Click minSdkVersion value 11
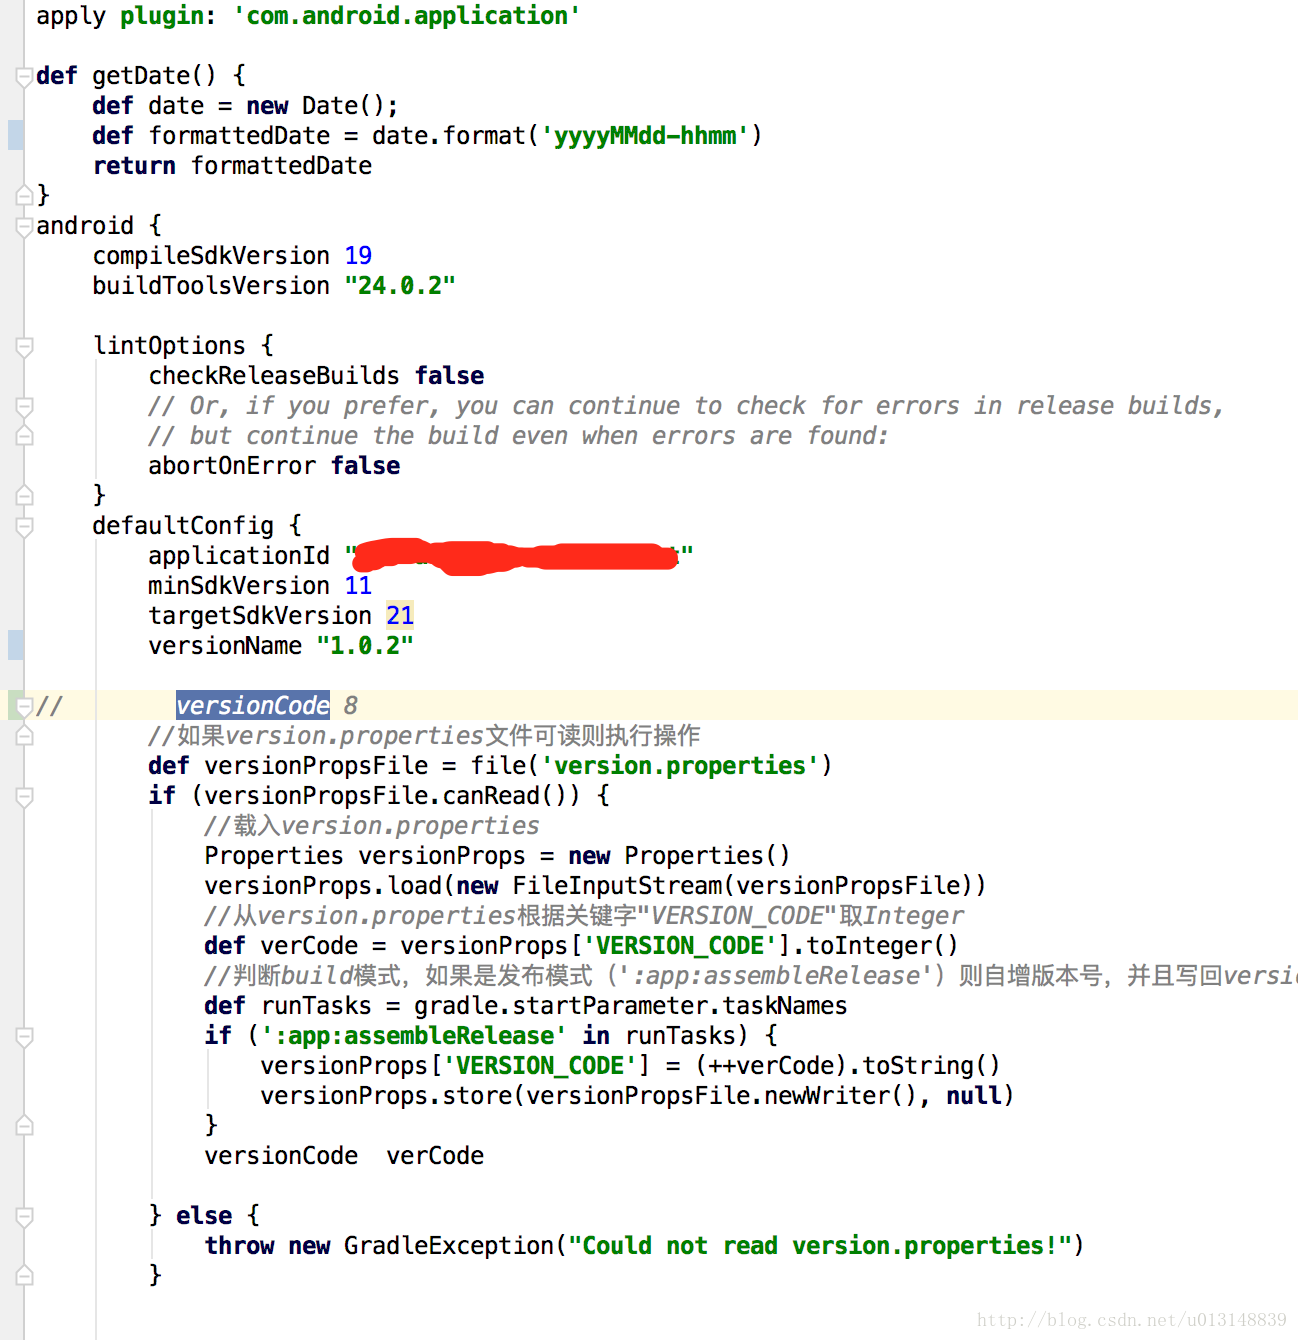This screenshot has width=1298, height=1340. 358,586
